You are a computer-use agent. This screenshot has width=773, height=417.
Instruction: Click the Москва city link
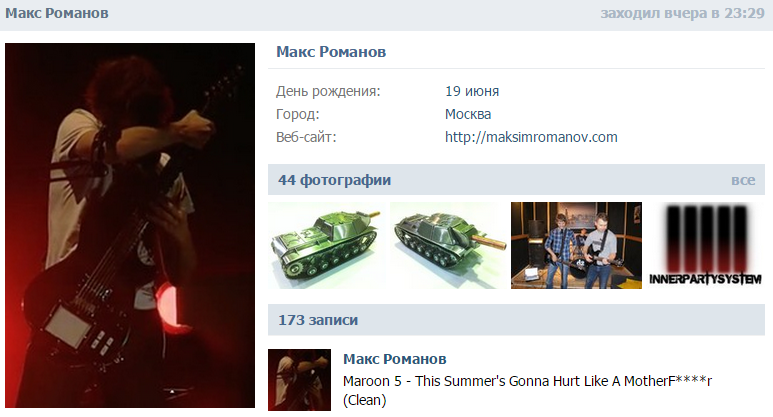click(x=468, y=114)
